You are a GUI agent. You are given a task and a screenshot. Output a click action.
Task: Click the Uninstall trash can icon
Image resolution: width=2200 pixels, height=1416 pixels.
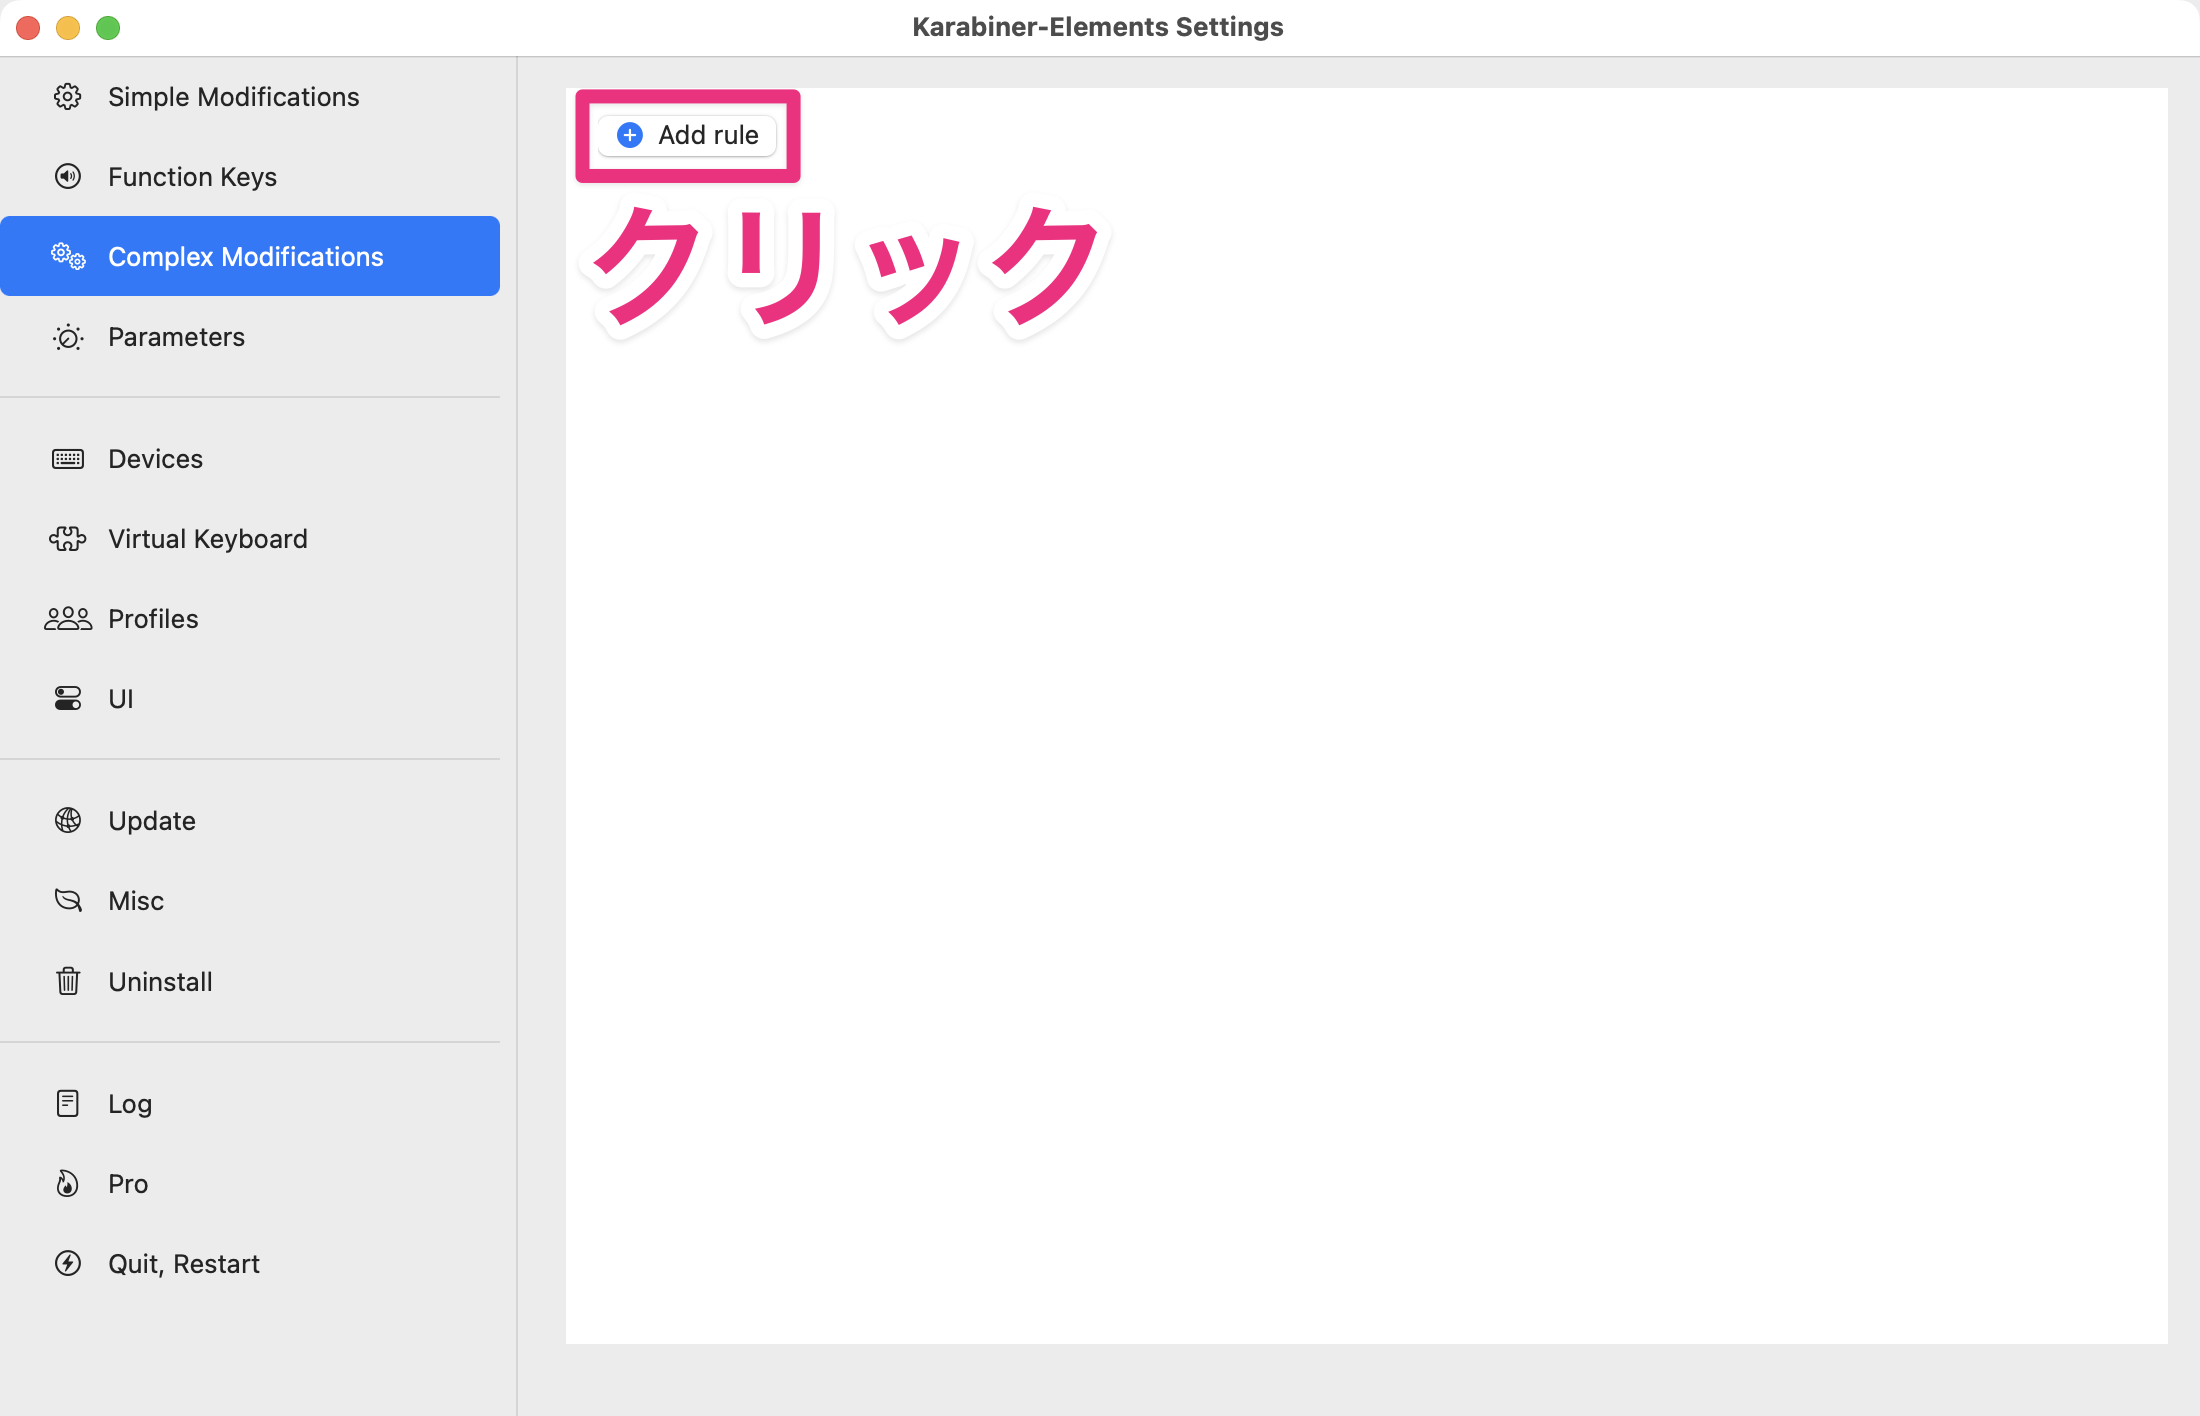coord(67,981)
